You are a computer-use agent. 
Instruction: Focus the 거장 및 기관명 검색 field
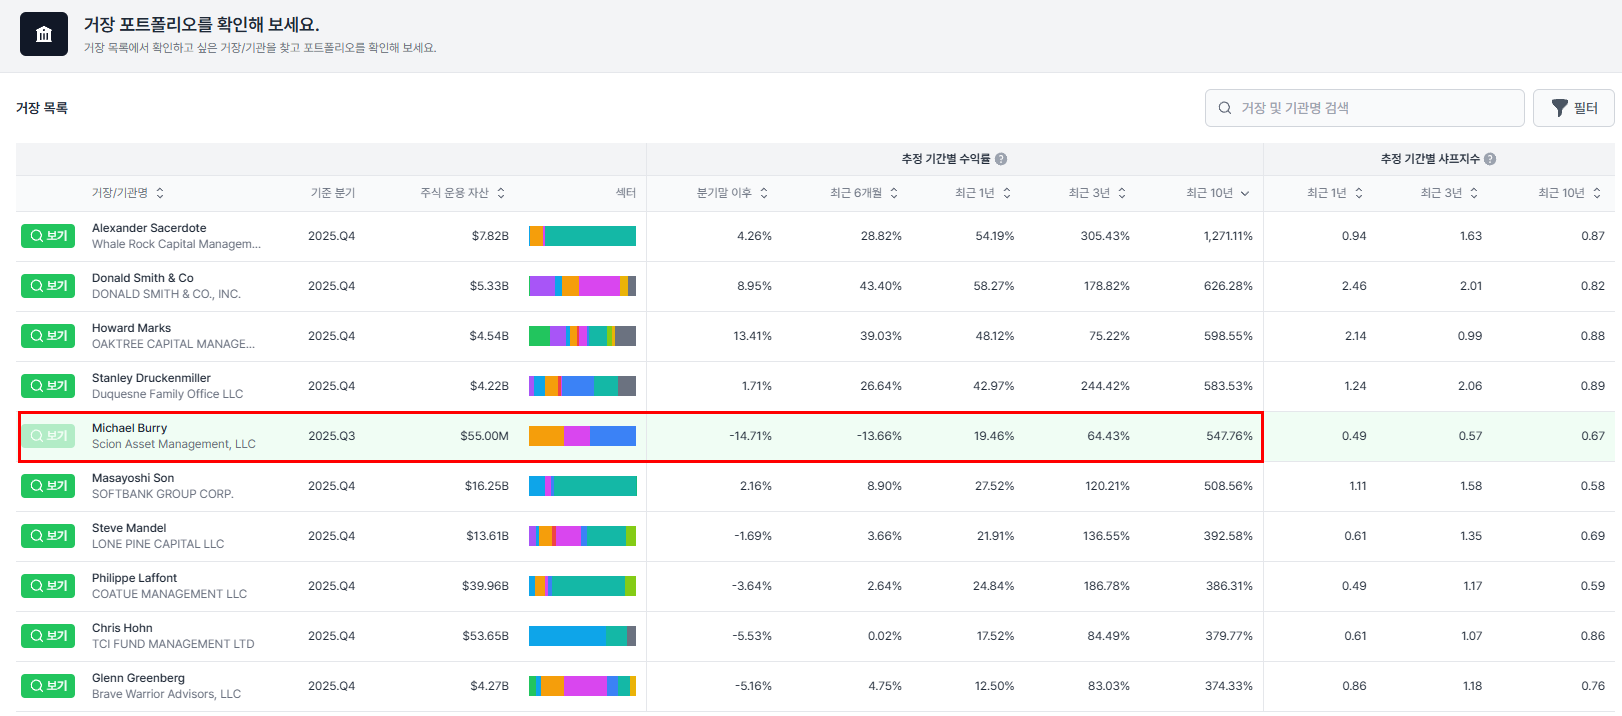(1364, 108)
